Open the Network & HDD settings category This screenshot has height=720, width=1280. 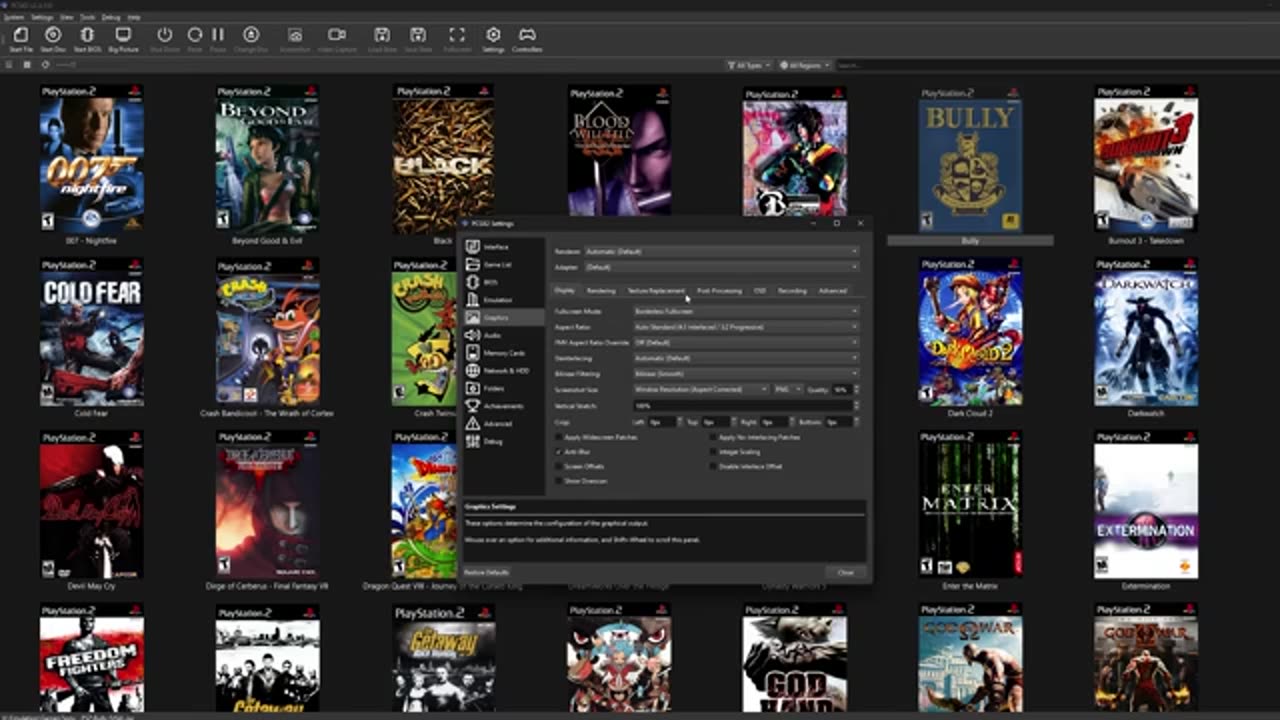[x=504, y=371]
